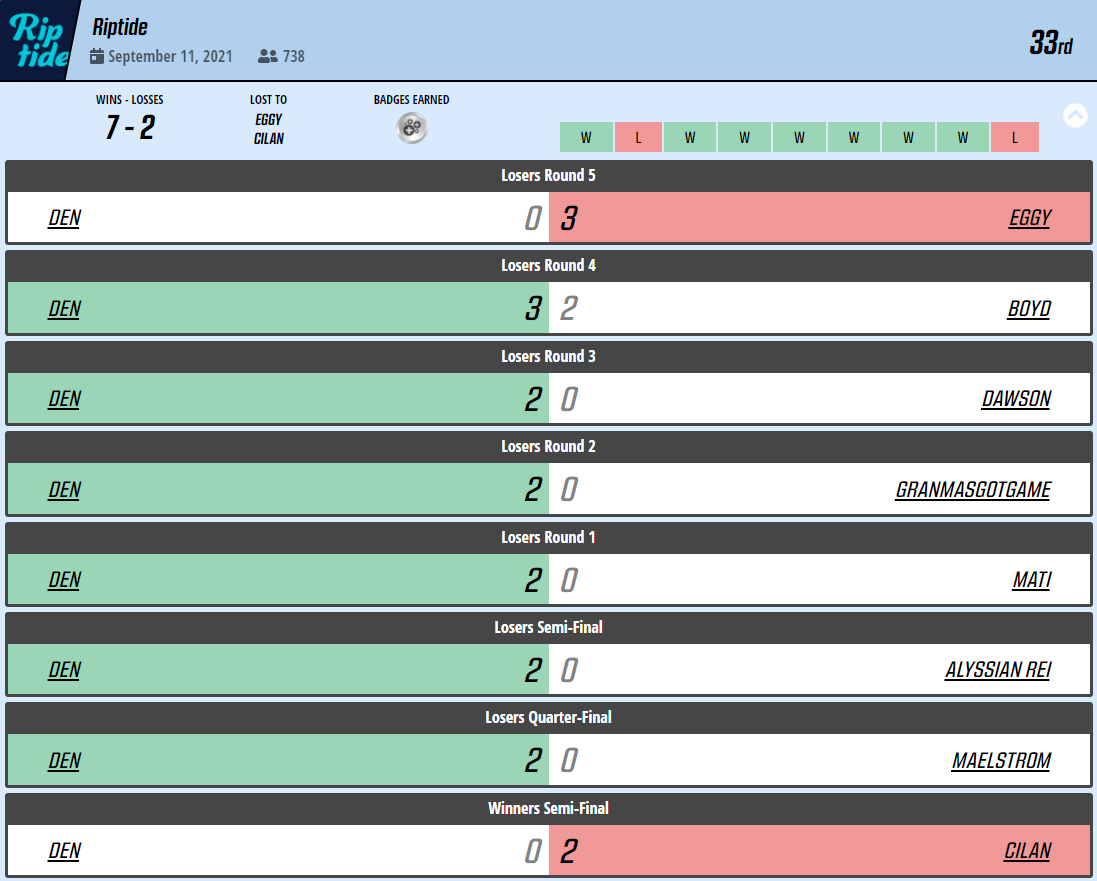Select the last red L result icon
Viewport: 1097px width, 881px height.
pos(1015,137)
